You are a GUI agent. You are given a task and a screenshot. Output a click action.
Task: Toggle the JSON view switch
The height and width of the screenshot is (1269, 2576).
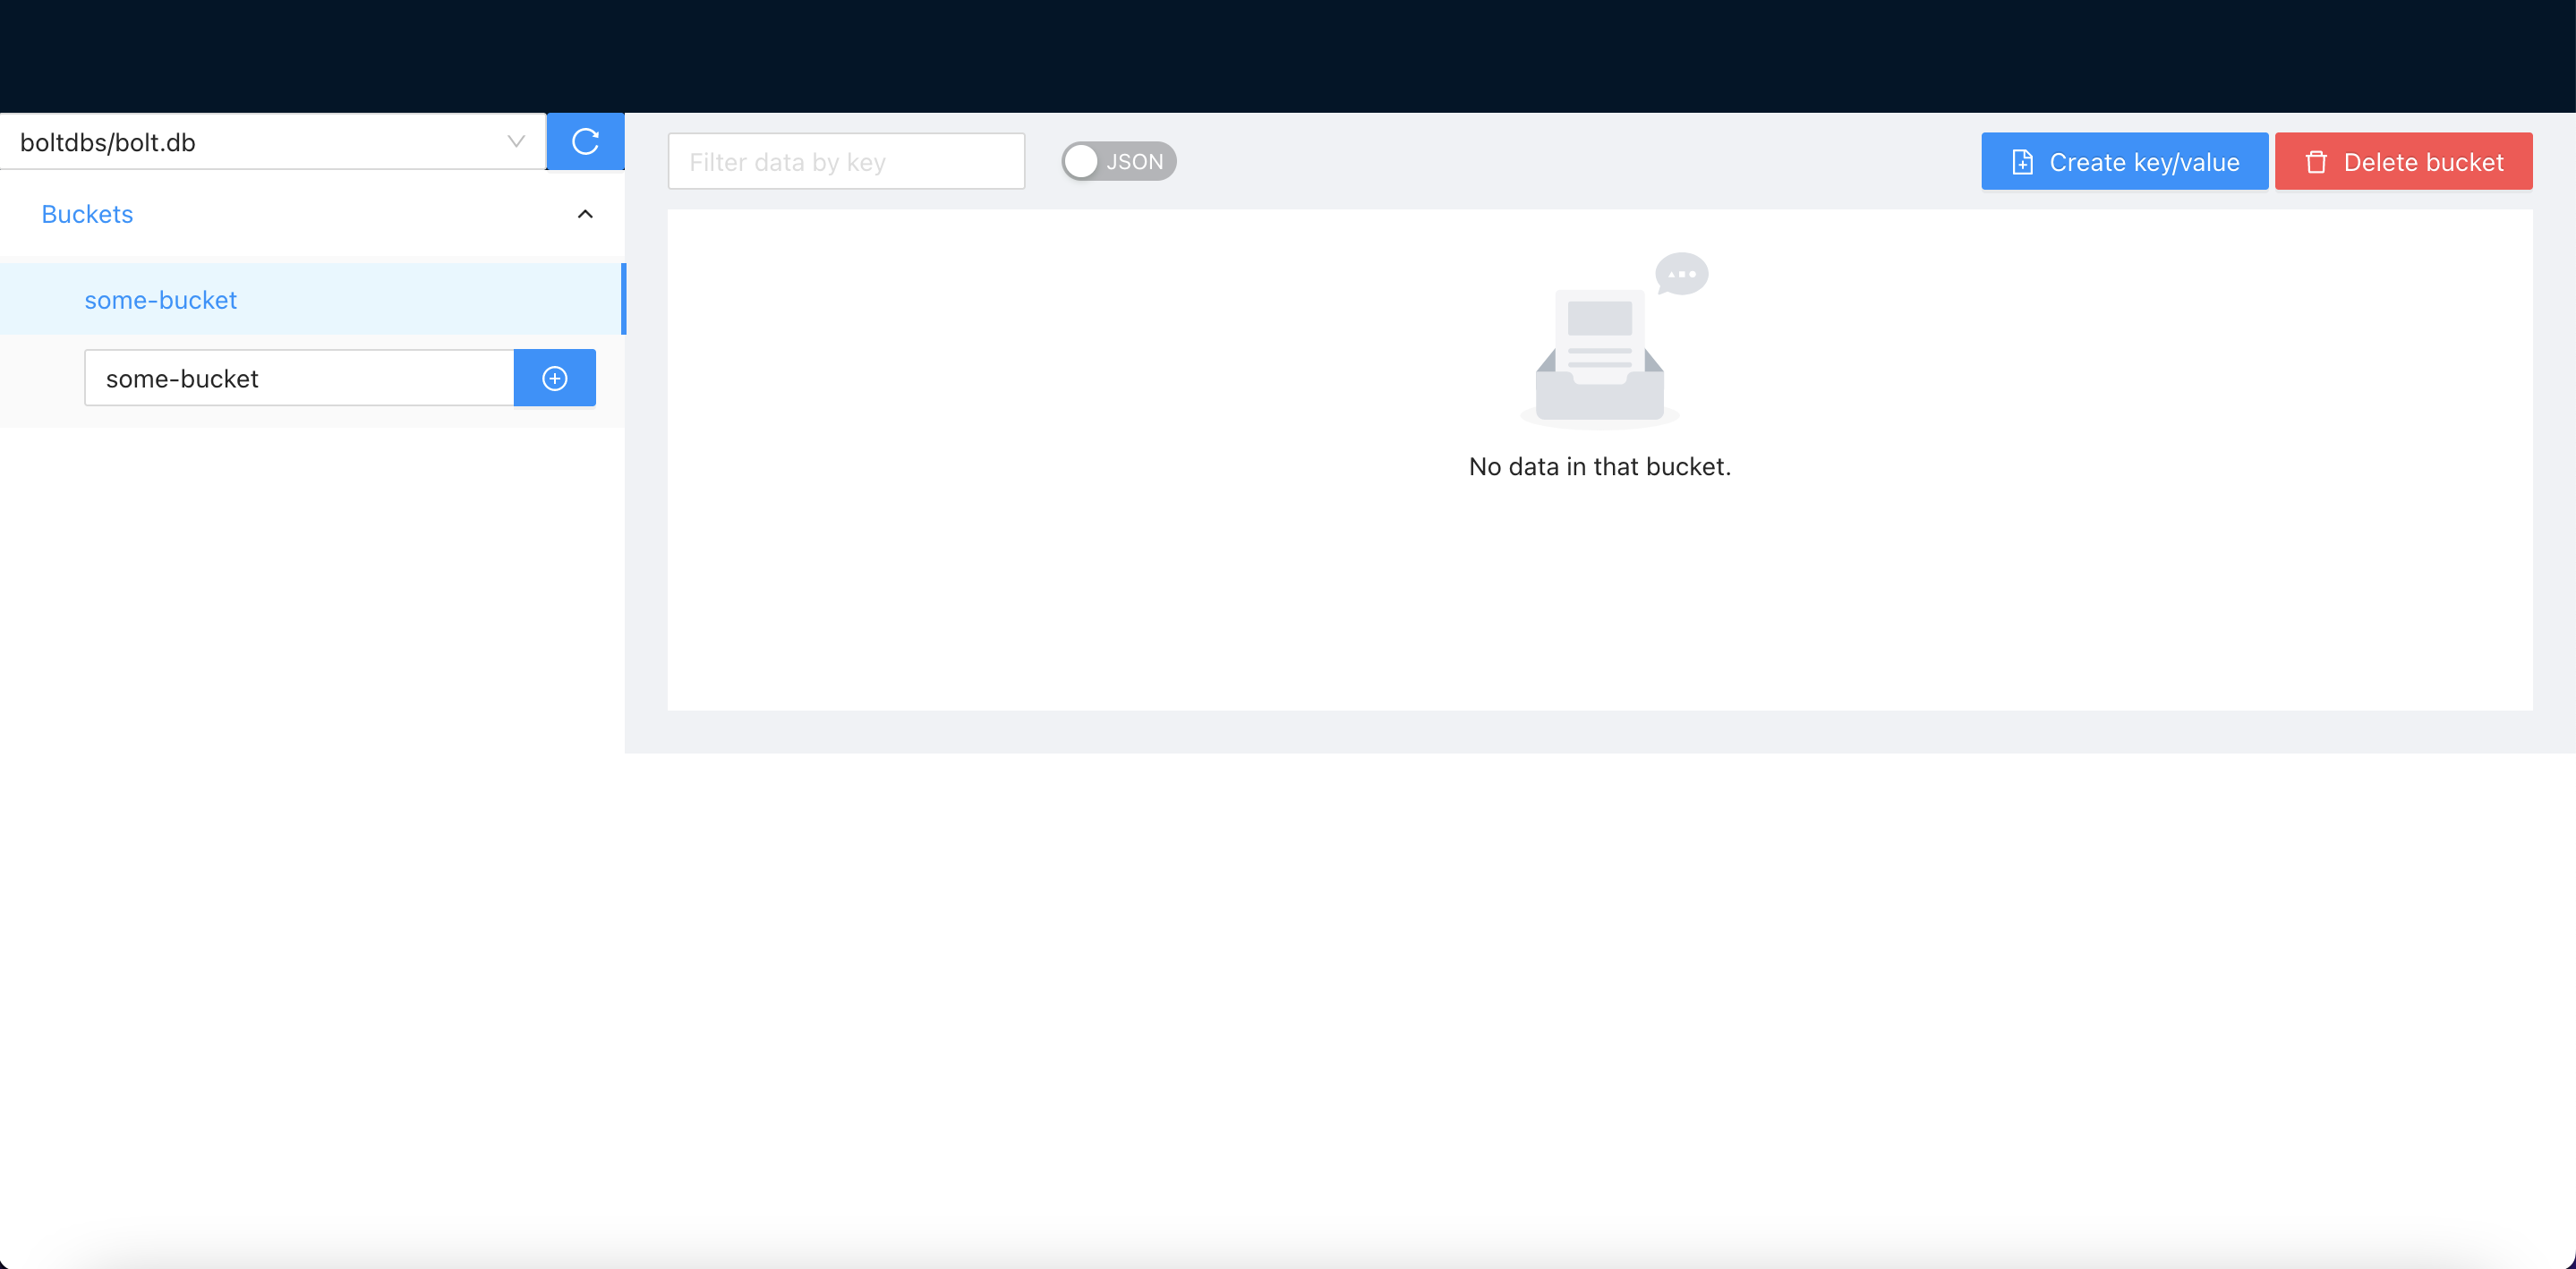[x=1118, y=161]
